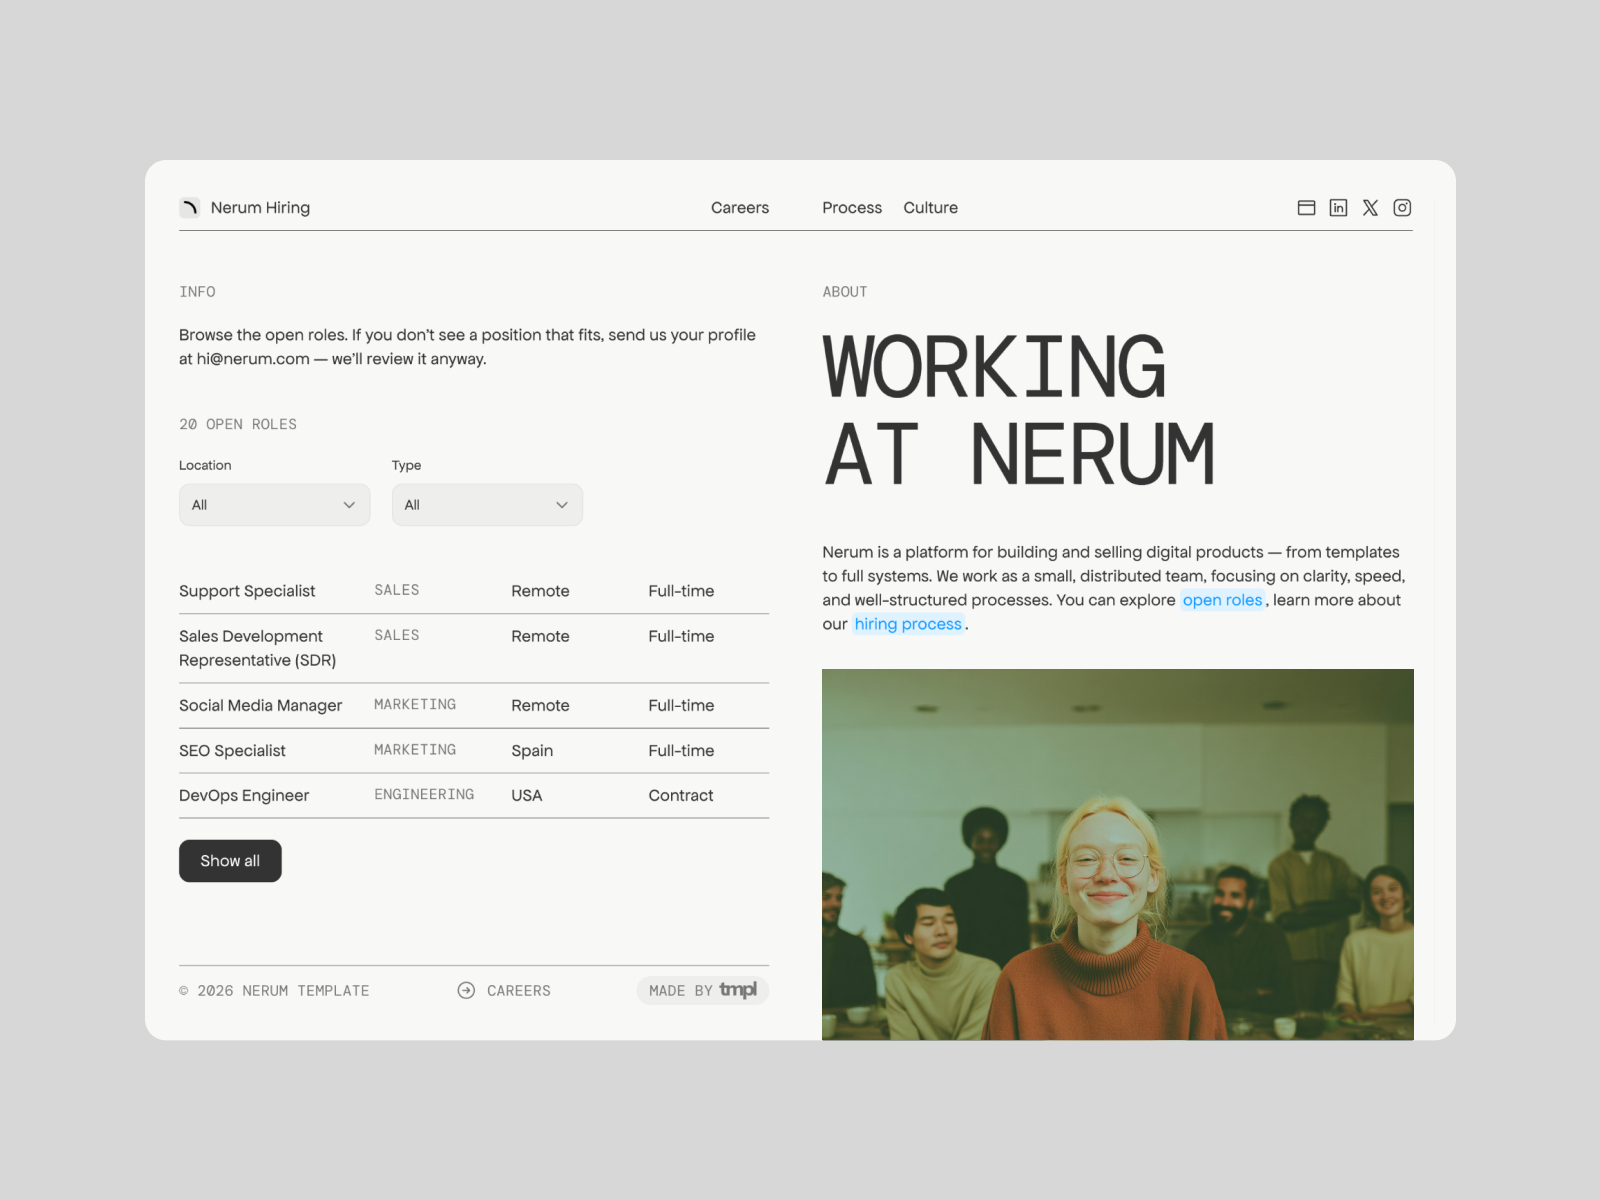The height and width of the screenshot is (1200, 1600).
Task: Click the MADE BY tmpl badge
Action: 702,990
